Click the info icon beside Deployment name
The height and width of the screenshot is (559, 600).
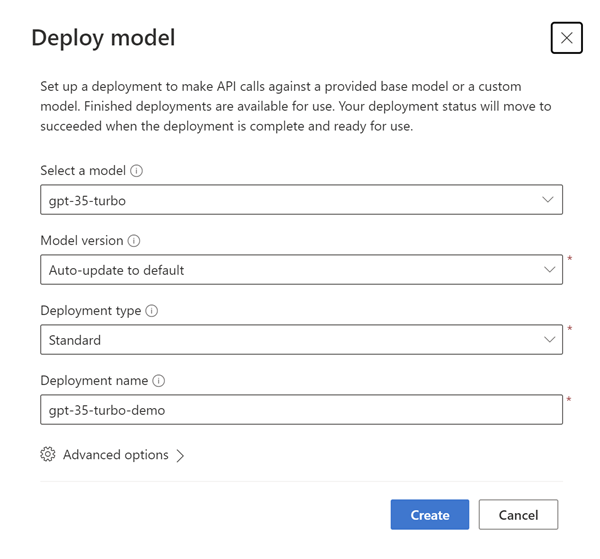(158, 381)
